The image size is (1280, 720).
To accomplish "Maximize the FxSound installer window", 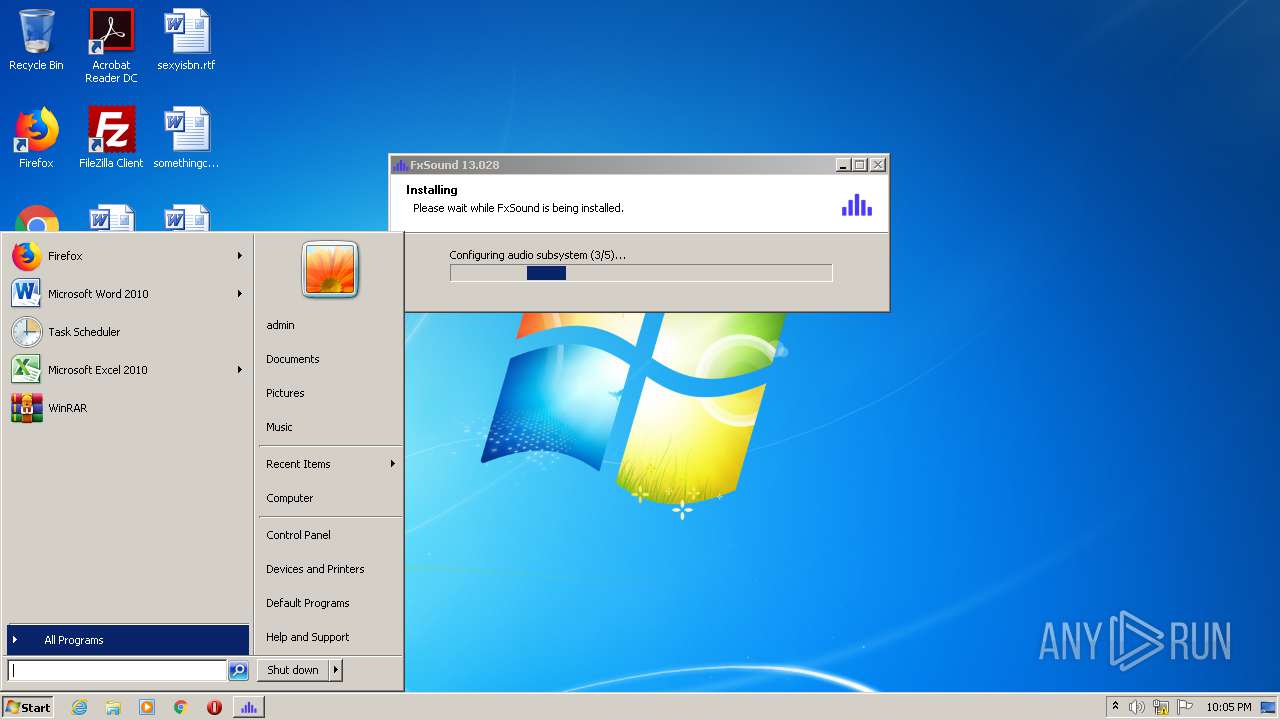I will [860, 165].
